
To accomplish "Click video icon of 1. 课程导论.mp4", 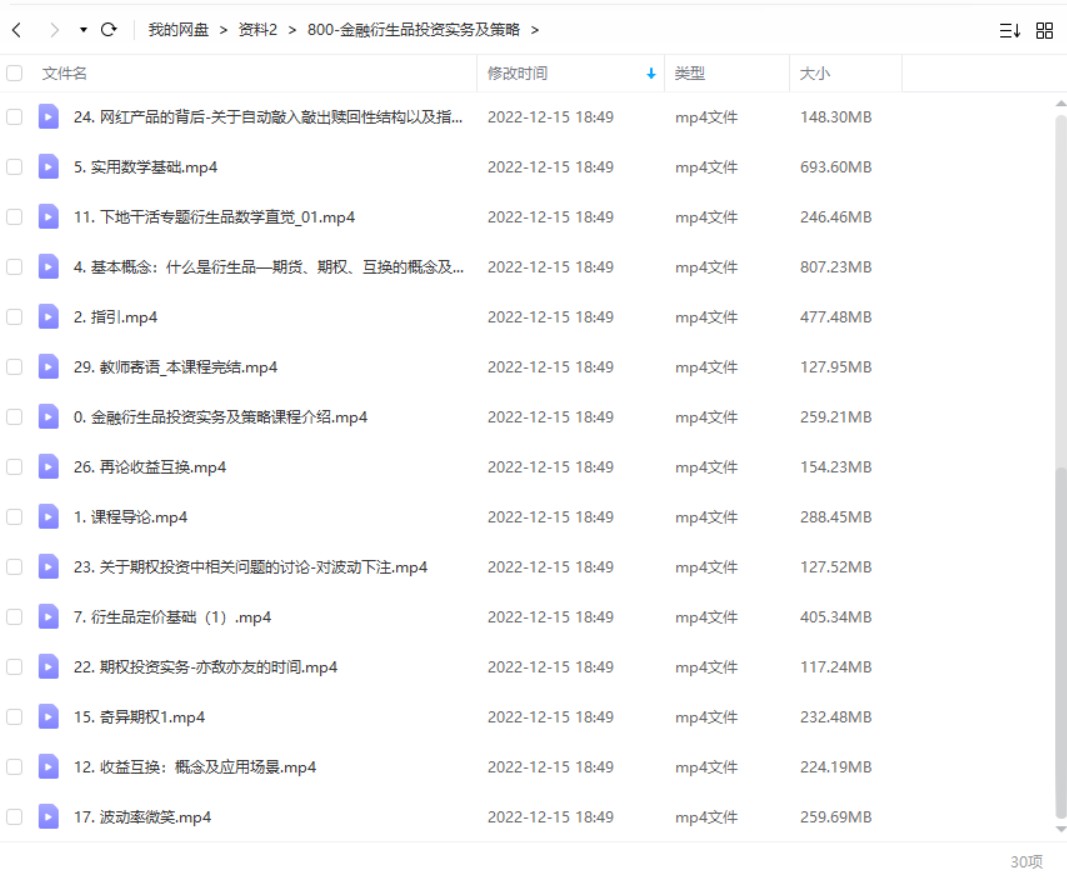I will 48,517.
